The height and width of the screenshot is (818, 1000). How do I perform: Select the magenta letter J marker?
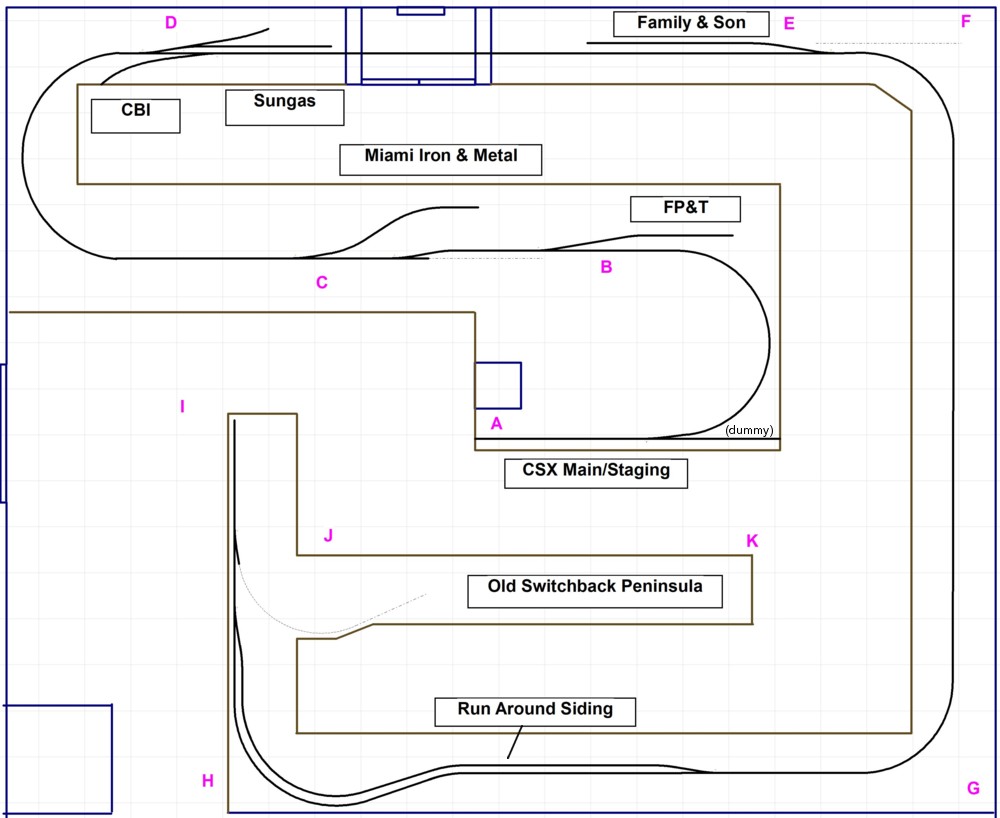tap(328, 535)
